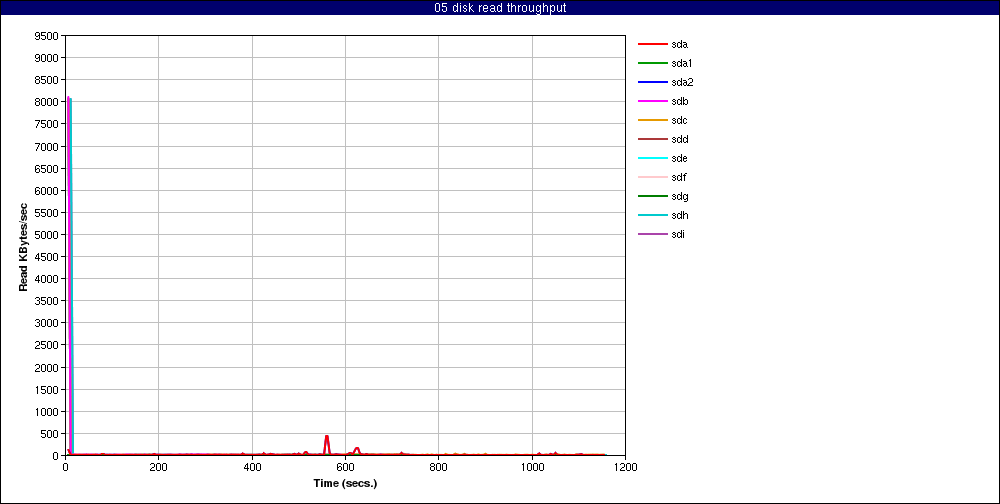Image resolution: width=1000 pixels, height=504 pixels.
Task: Click the 9500 y-axis tick value
Action: click(x=47, y=36)
